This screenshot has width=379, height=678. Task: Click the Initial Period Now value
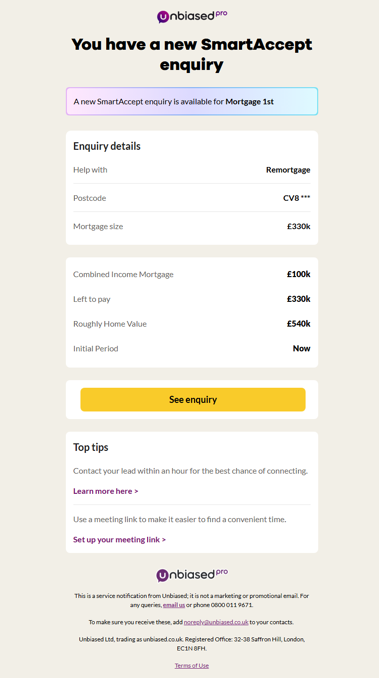coord(302,349)
